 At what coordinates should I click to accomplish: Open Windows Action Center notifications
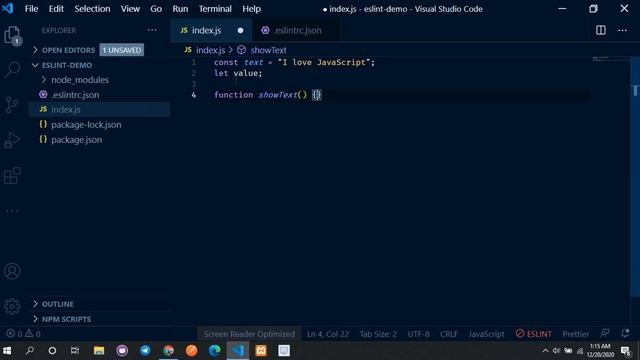[x=626, y=351]
